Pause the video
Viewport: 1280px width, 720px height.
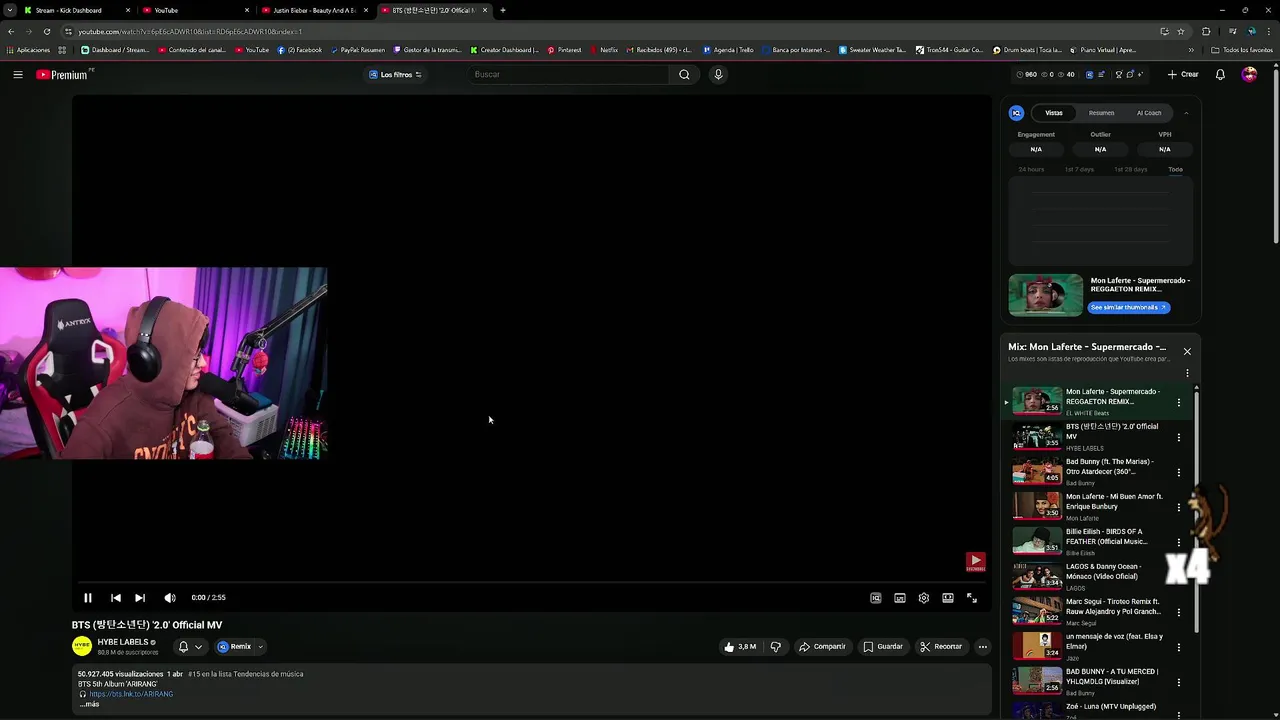coord(87,598)
